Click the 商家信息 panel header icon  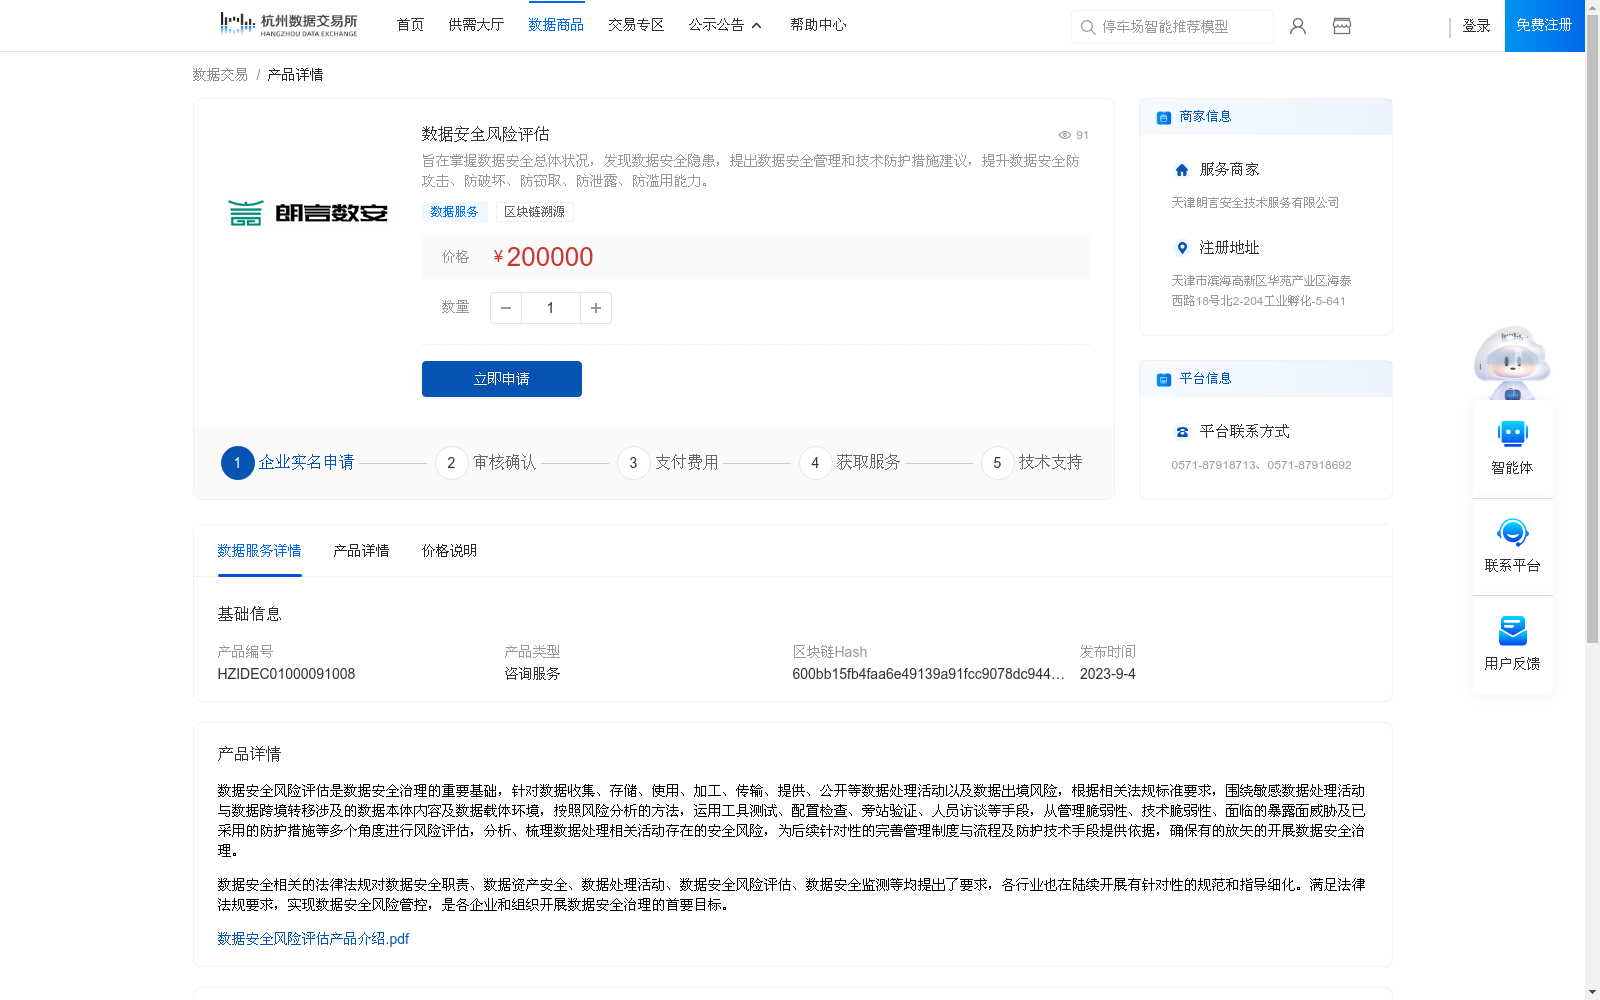coord(1164,117)
